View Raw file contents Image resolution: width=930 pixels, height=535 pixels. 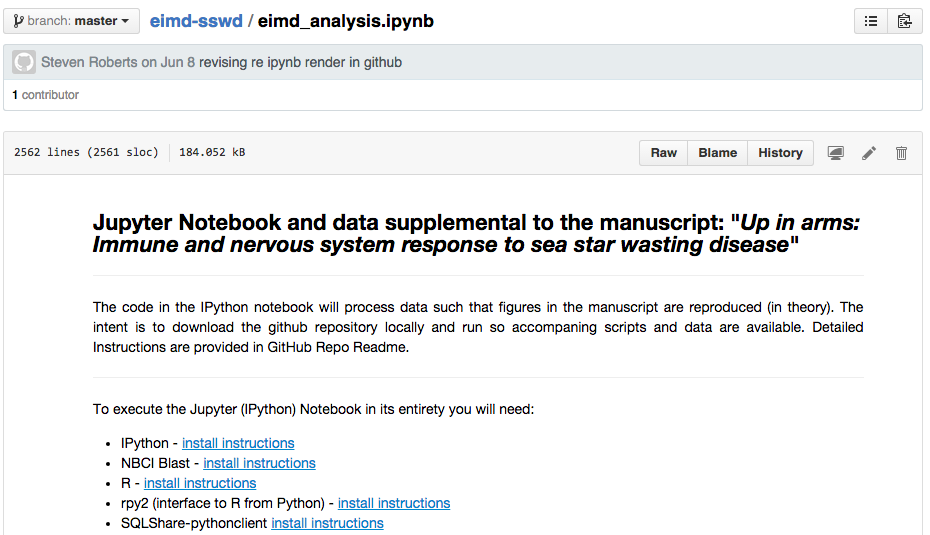tap(664, 153)
